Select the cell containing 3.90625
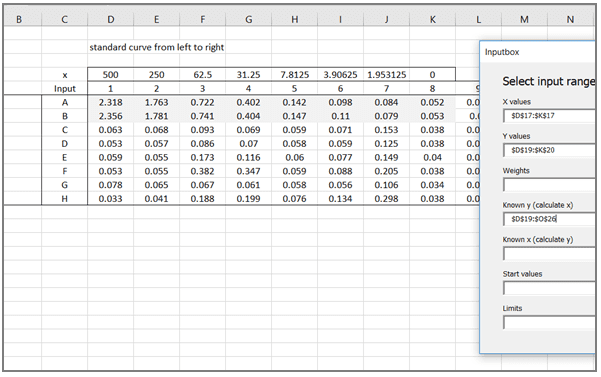 (340, 74)
